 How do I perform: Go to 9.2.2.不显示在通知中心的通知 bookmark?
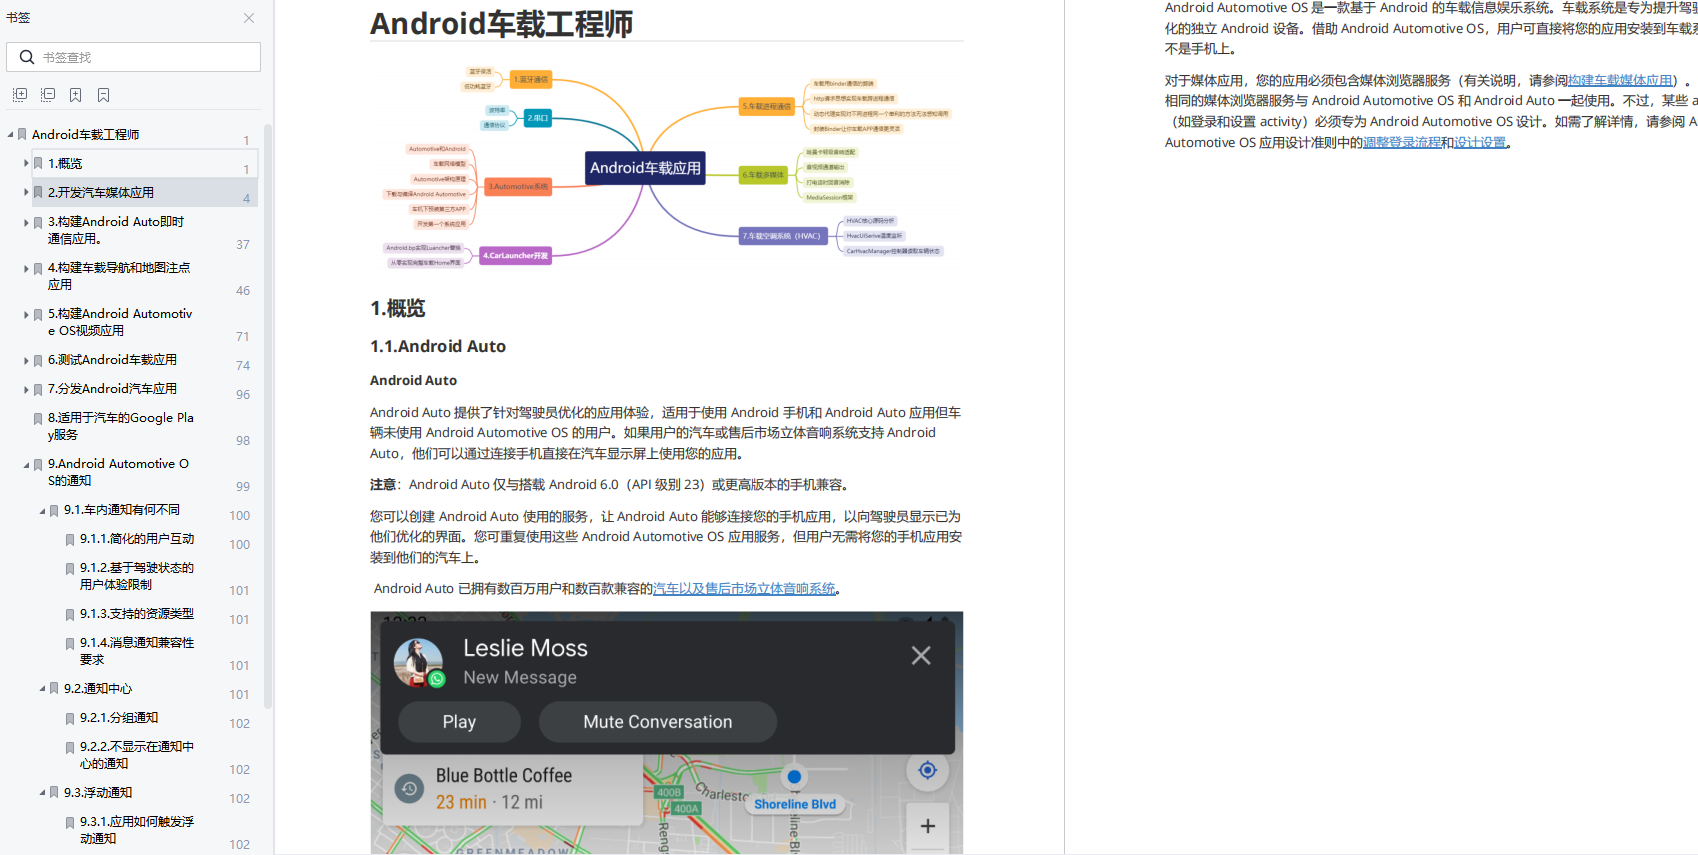[x=137, y=755]
